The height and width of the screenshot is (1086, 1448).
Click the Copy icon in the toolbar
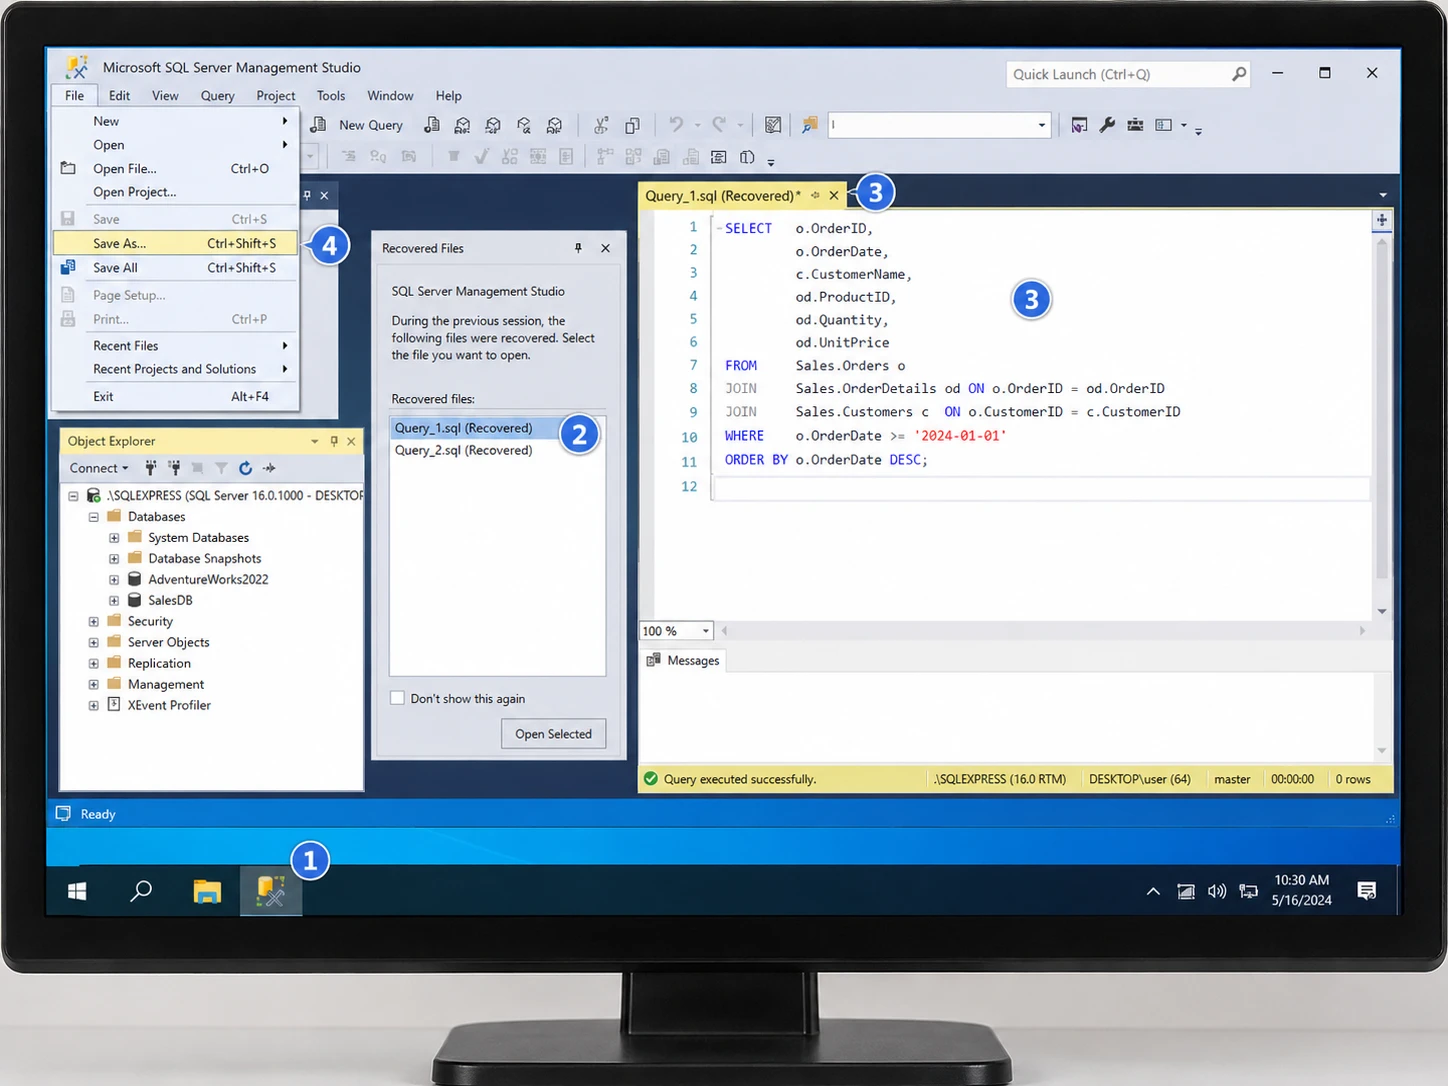click(x=632, y=125)
